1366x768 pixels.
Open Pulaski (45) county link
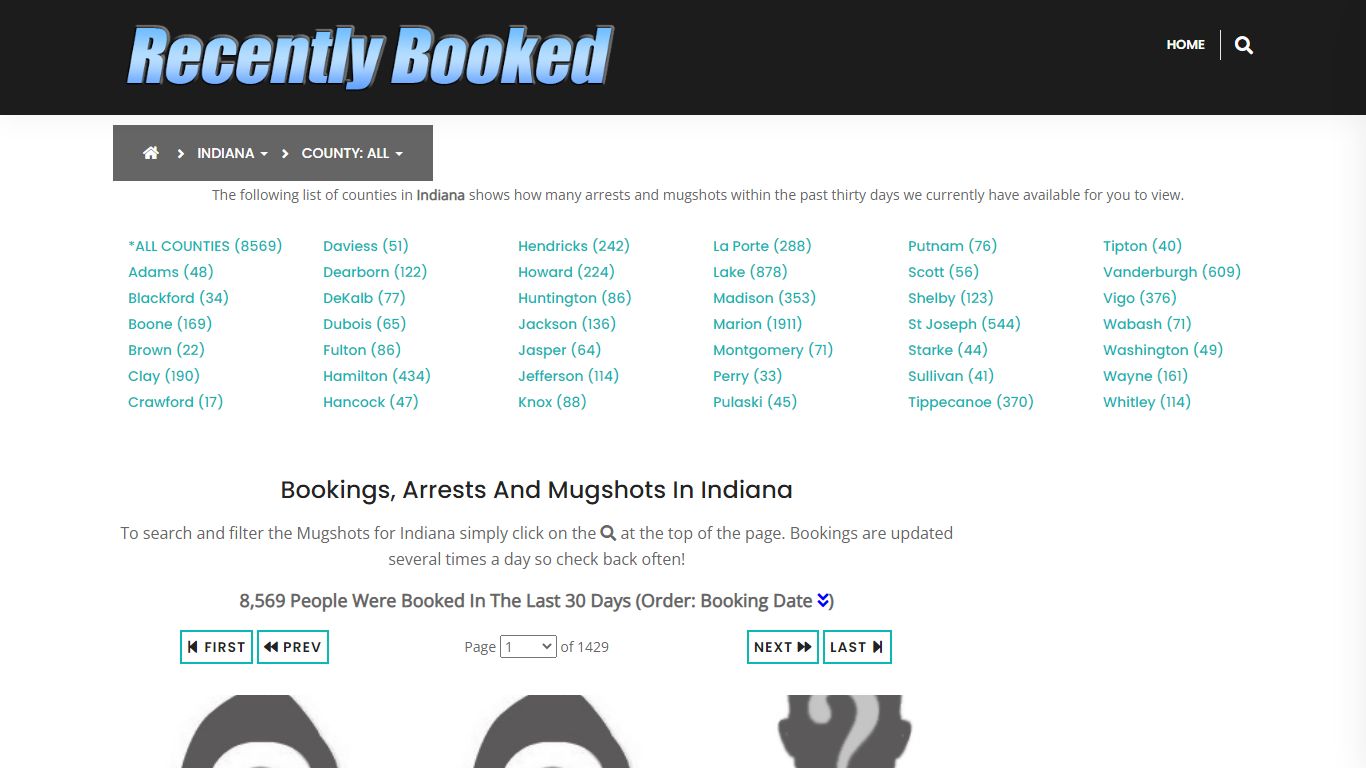tap(755, 402)
